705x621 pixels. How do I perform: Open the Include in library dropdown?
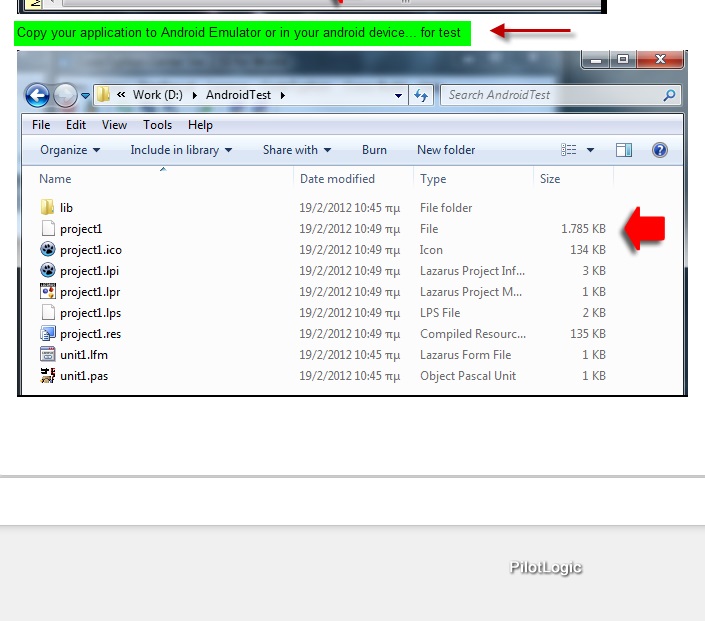coord(181,150)
